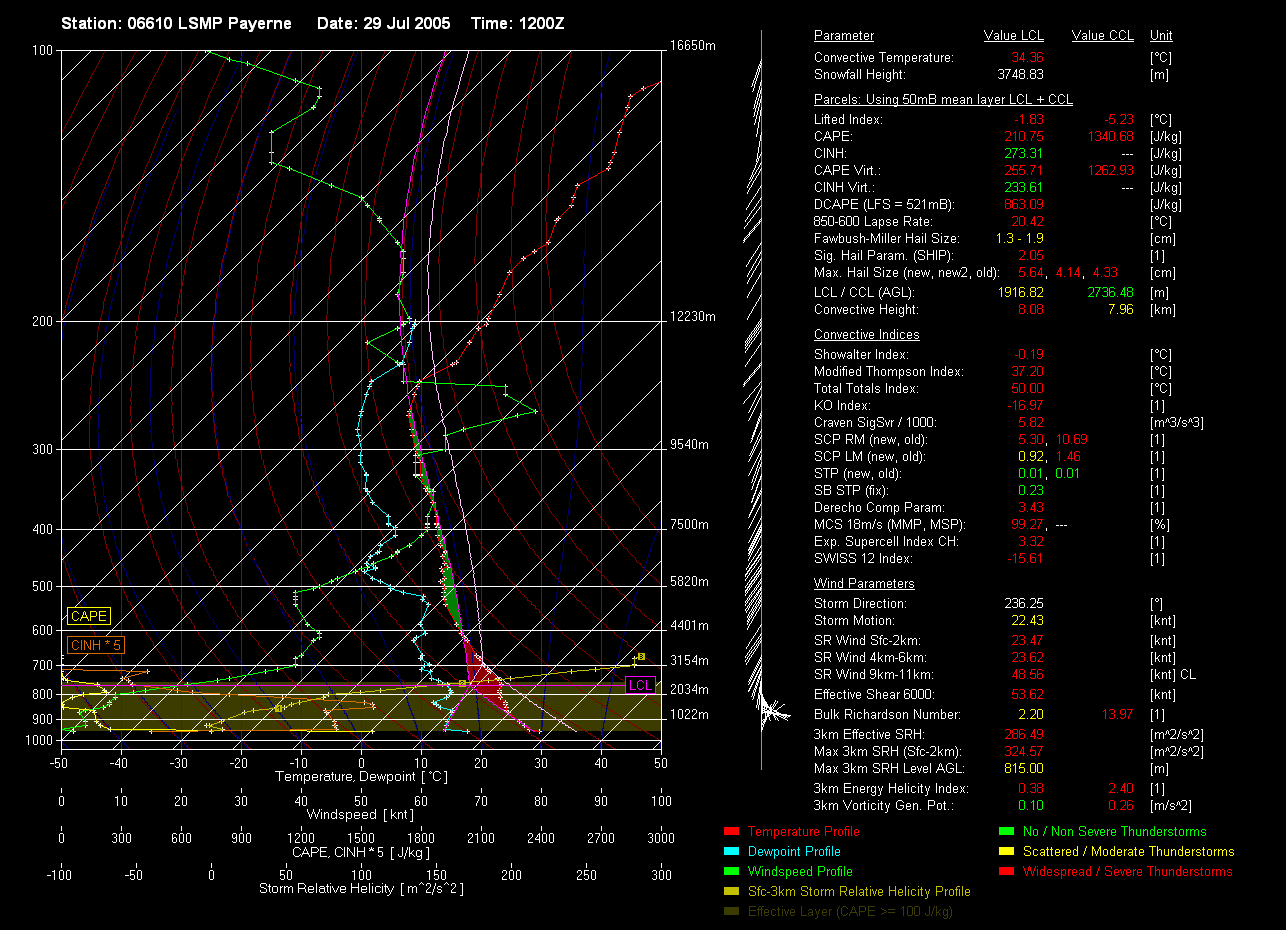The height and width of the screenshot is (930, 1286).
Task: Click the 12230m height label
Action: (693, 317)
